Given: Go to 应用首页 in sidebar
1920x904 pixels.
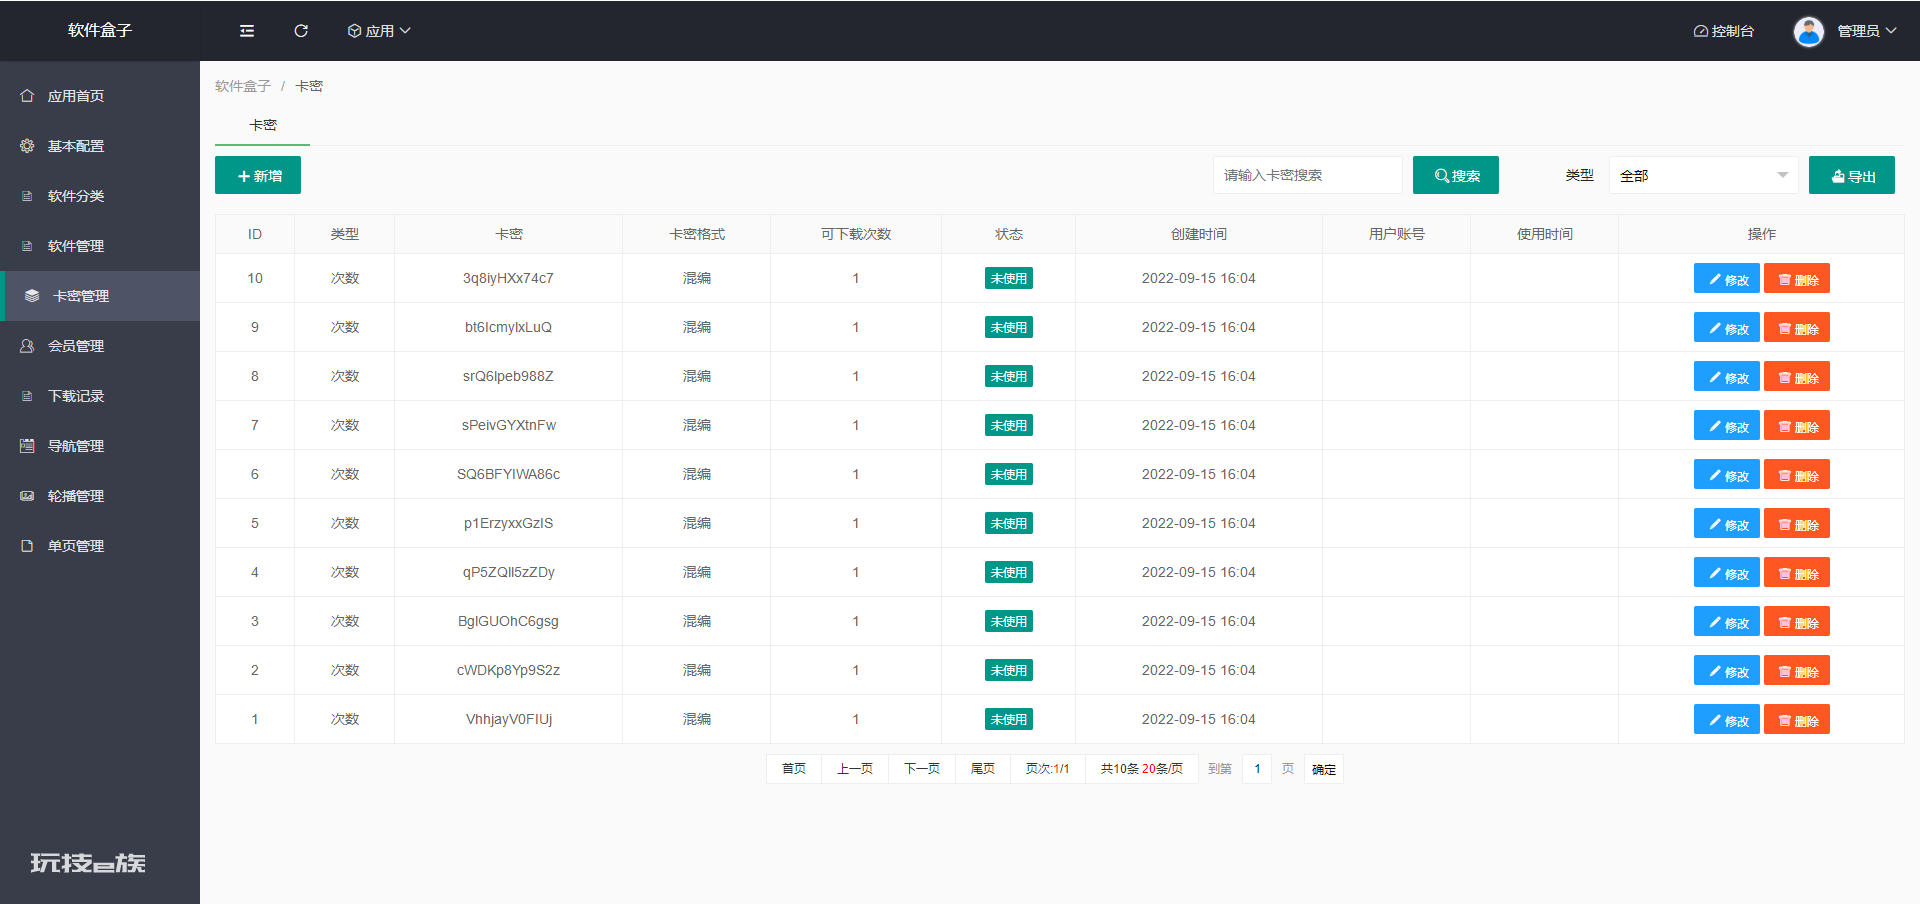Looking at the screenshot, I should 100,96.
